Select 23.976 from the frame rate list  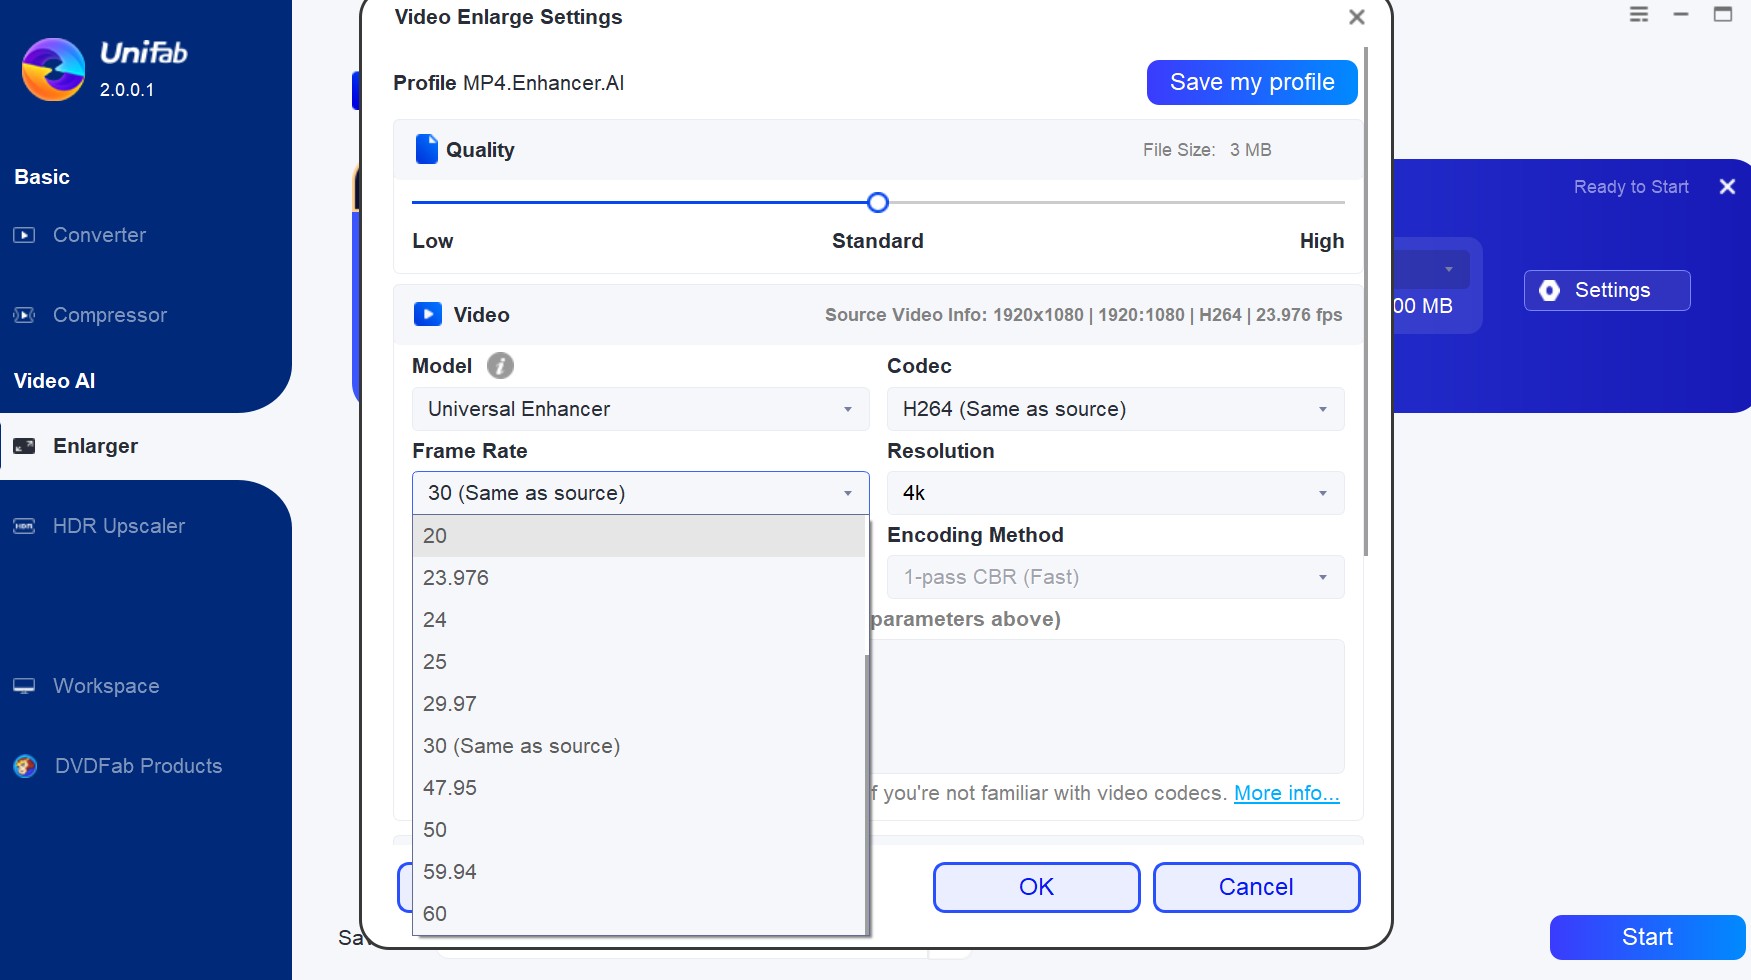point(456,577)
